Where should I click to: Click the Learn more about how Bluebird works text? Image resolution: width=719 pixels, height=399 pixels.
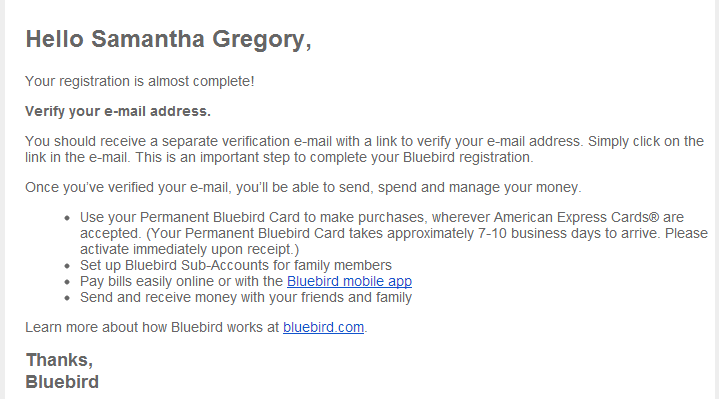[152, 327]
